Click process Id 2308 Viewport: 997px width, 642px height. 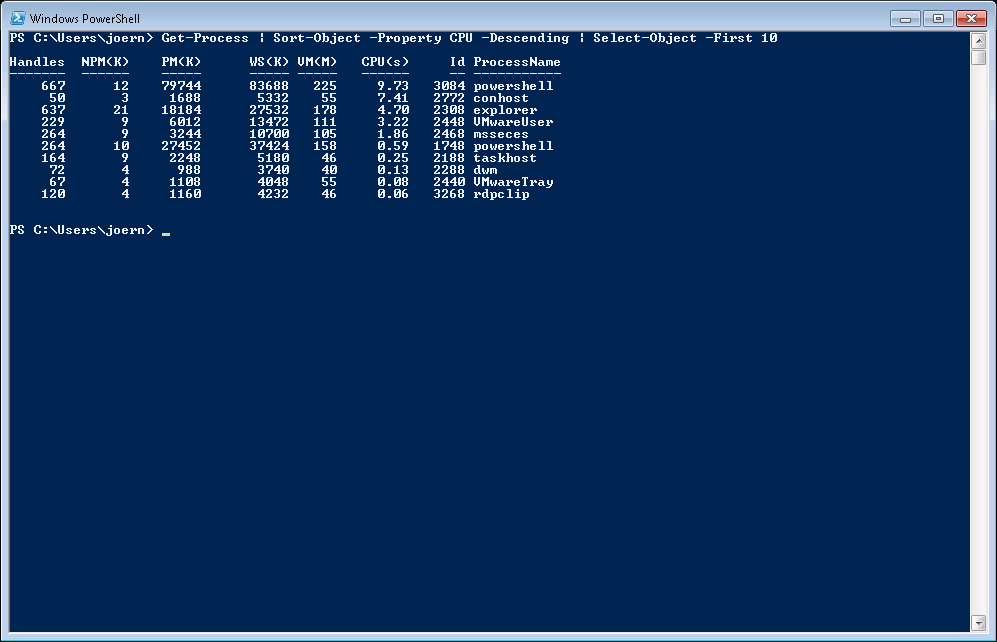click(449, 110)
